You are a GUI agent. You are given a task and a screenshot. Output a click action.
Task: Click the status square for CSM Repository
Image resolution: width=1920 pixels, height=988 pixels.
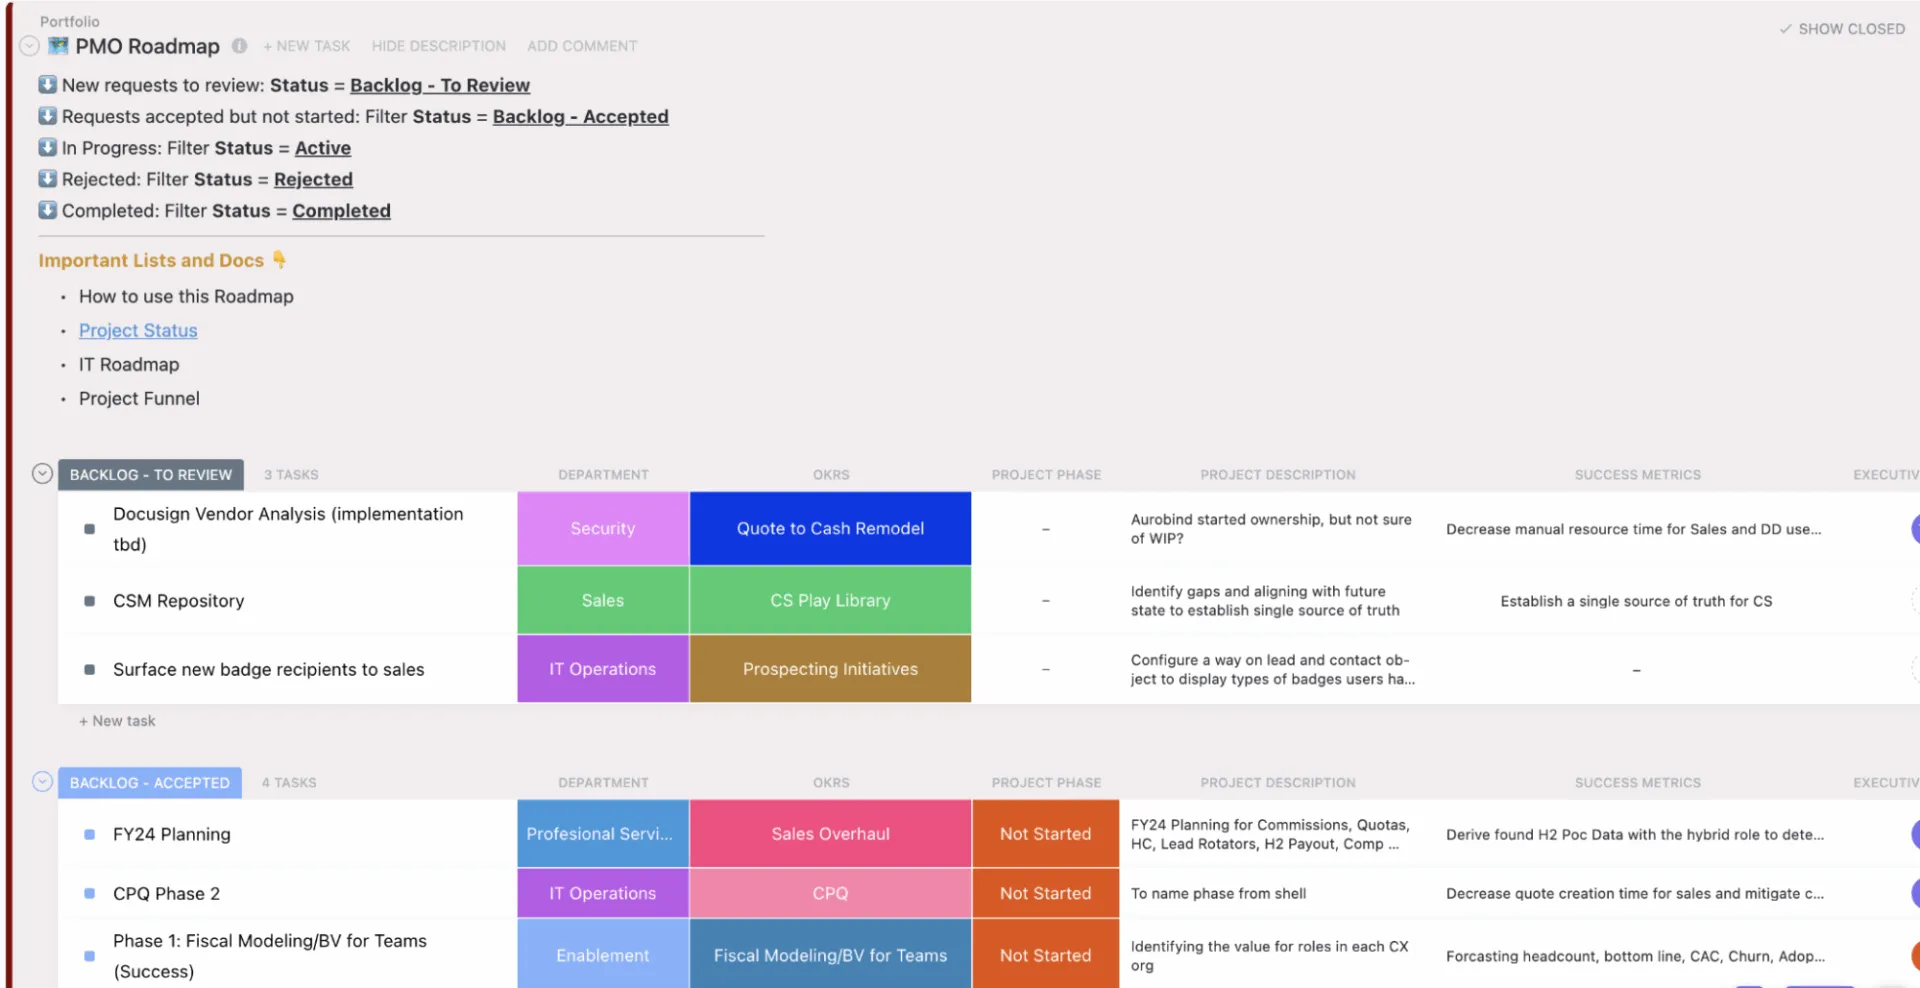click(x=89, y=601)
